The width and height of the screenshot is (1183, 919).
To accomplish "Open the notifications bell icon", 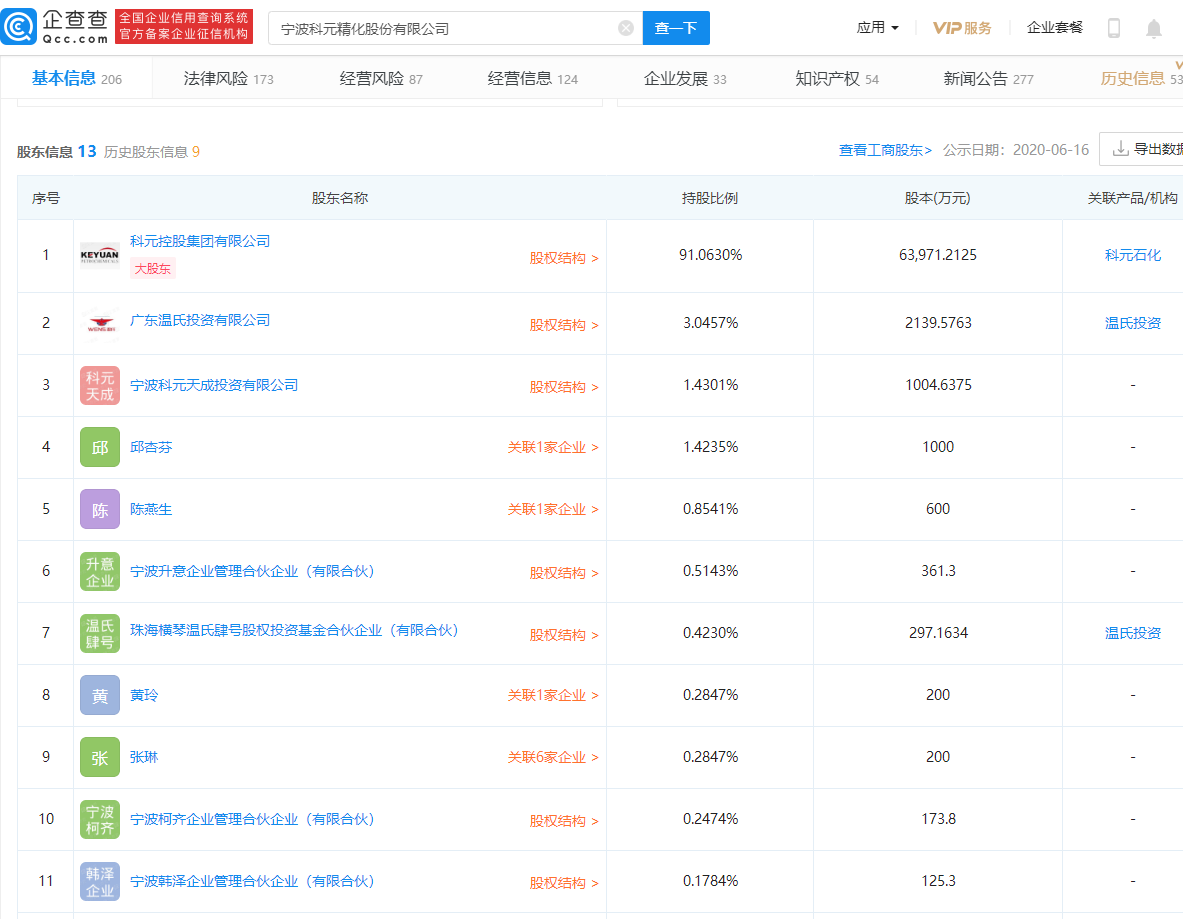I will pyautogui.click(x=1154, y=29).
